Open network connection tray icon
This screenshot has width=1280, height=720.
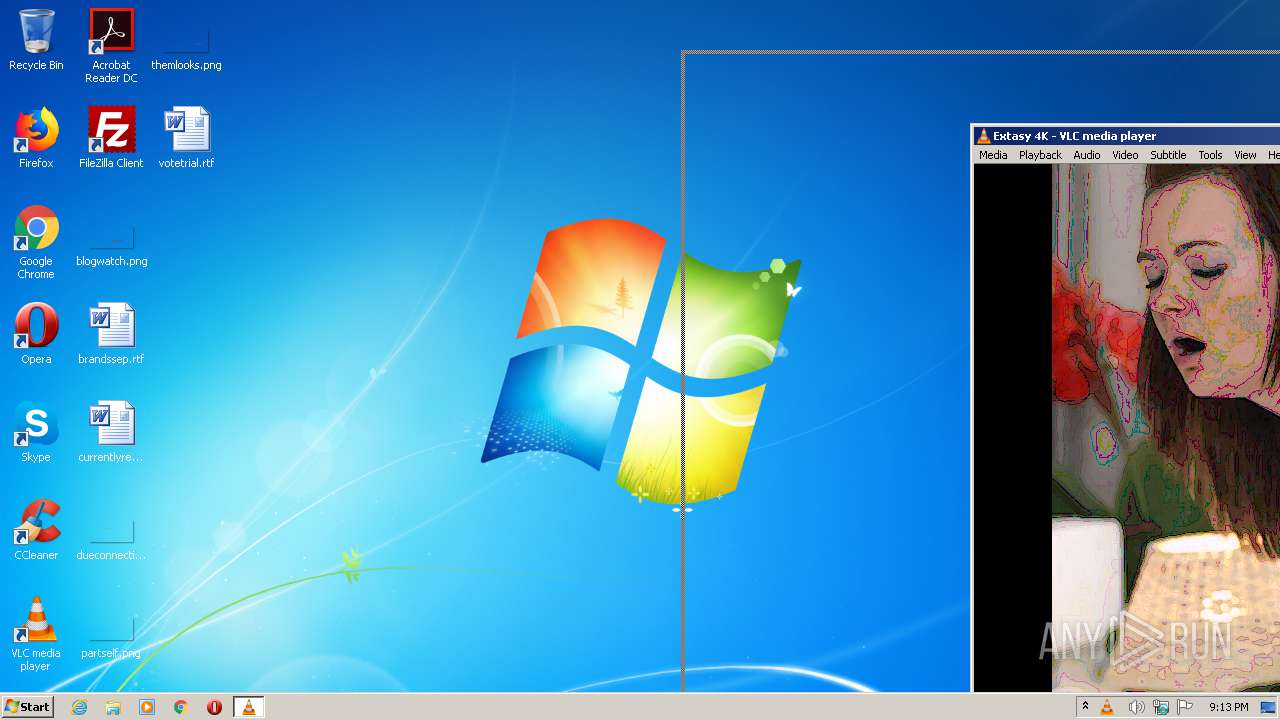[x=1161, y=707]
